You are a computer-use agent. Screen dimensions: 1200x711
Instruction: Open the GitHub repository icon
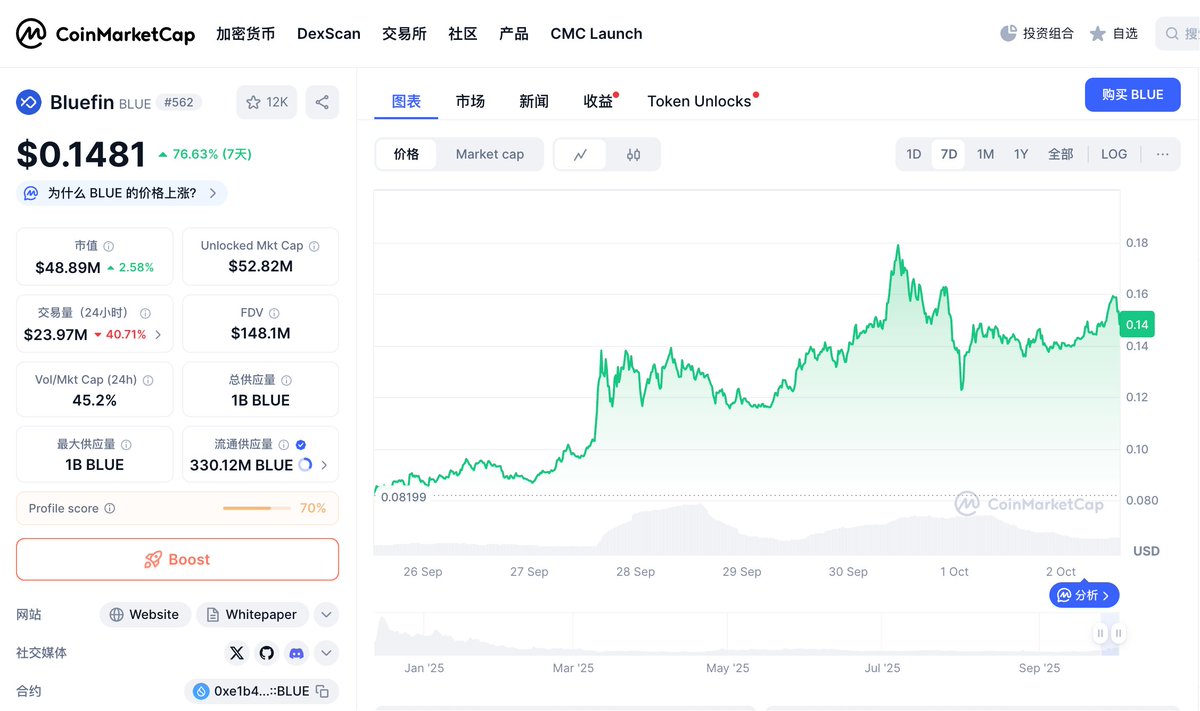[266, 653]
